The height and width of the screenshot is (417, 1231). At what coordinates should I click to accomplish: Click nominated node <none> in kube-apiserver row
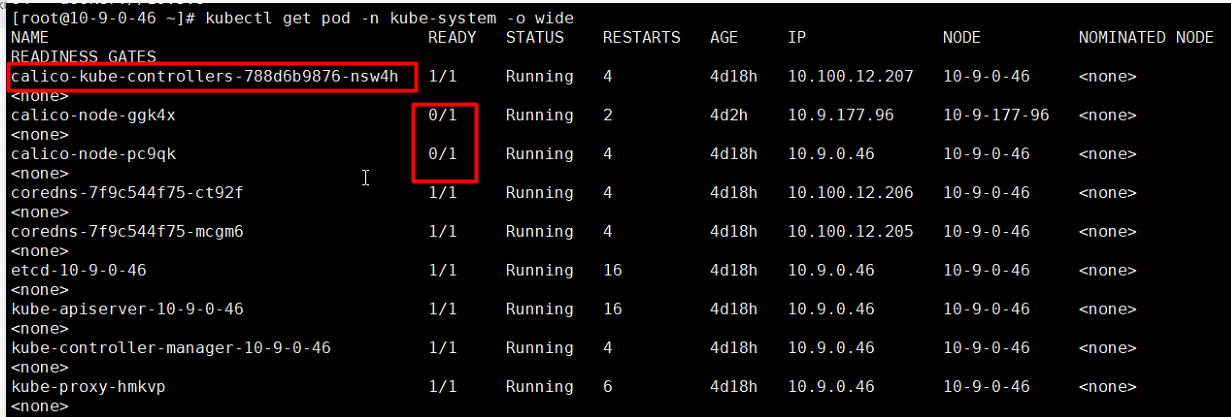[1108, 310]
